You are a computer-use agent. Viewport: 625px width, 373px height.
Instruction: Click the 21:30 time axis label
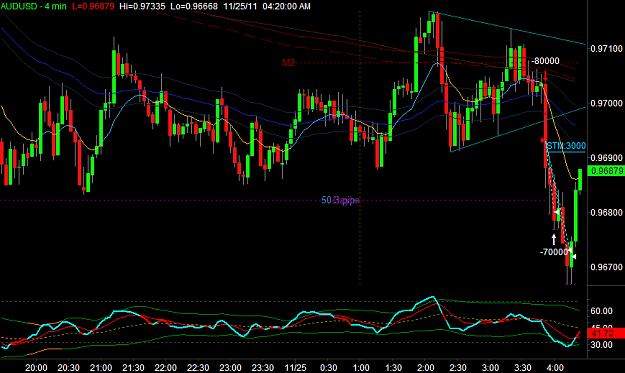pos(133,367)
